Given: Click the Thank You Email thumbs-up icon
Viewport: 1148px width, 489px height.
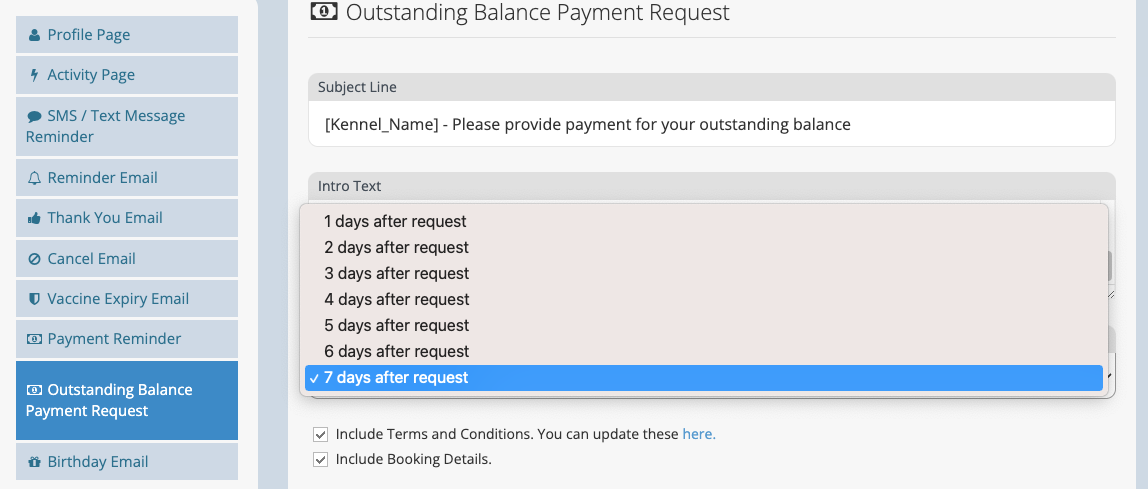Looking at the screenshot, I should pyautogui.click(x=34, y=218).
